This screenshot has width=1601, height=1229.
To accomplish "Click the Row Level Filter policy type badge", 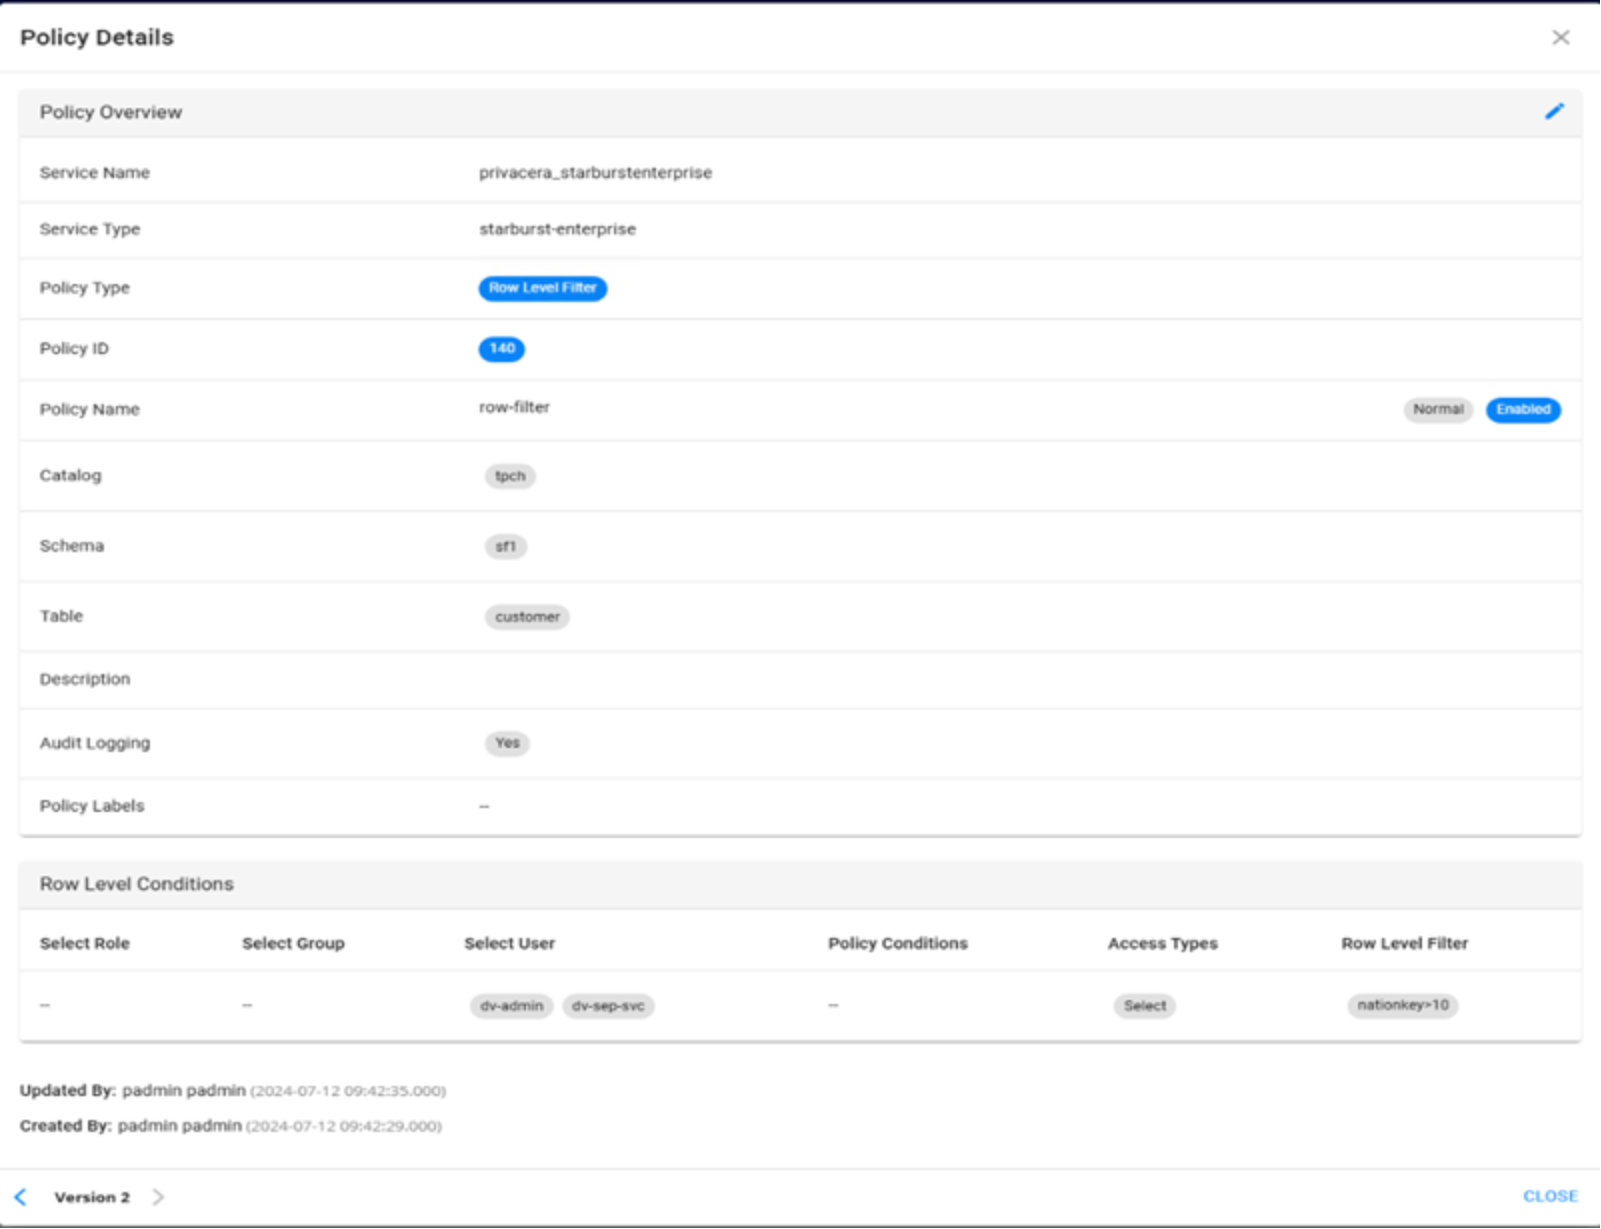I will (542, 288).
